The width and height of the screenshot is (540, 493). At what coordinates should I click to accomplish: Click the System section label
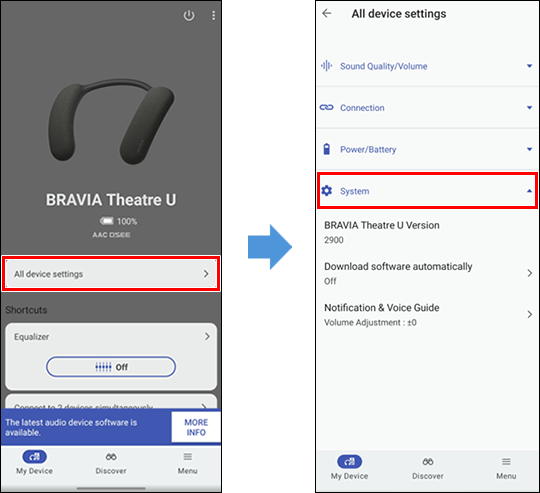pos(354,191)
